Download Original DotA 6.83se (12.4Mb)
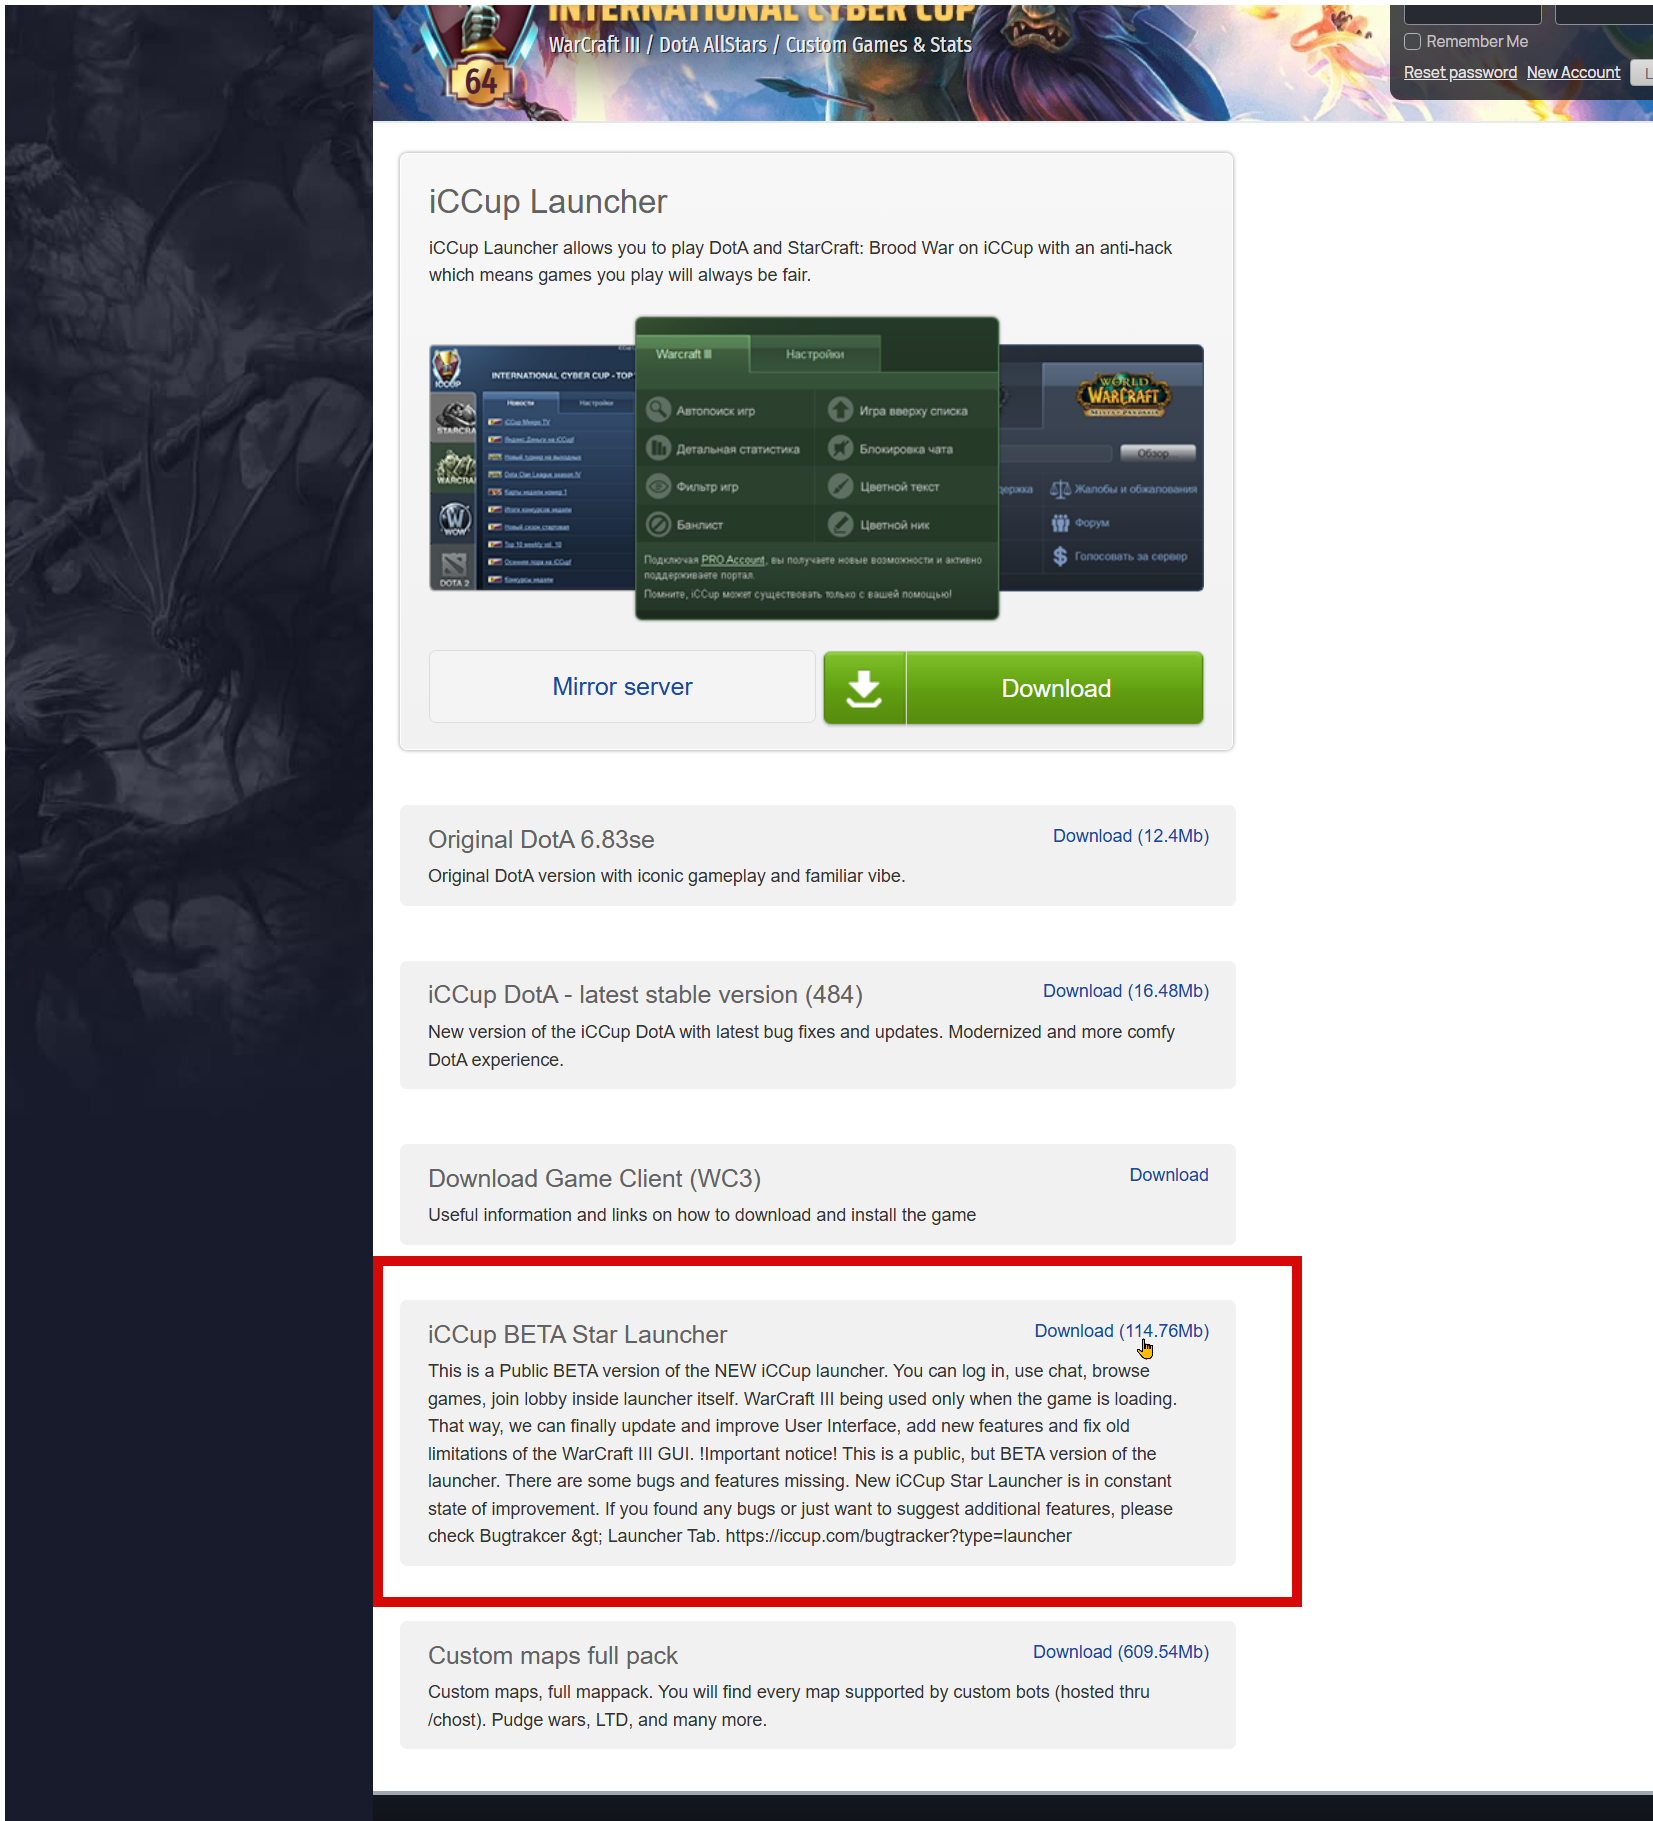 click(1130, 836)
